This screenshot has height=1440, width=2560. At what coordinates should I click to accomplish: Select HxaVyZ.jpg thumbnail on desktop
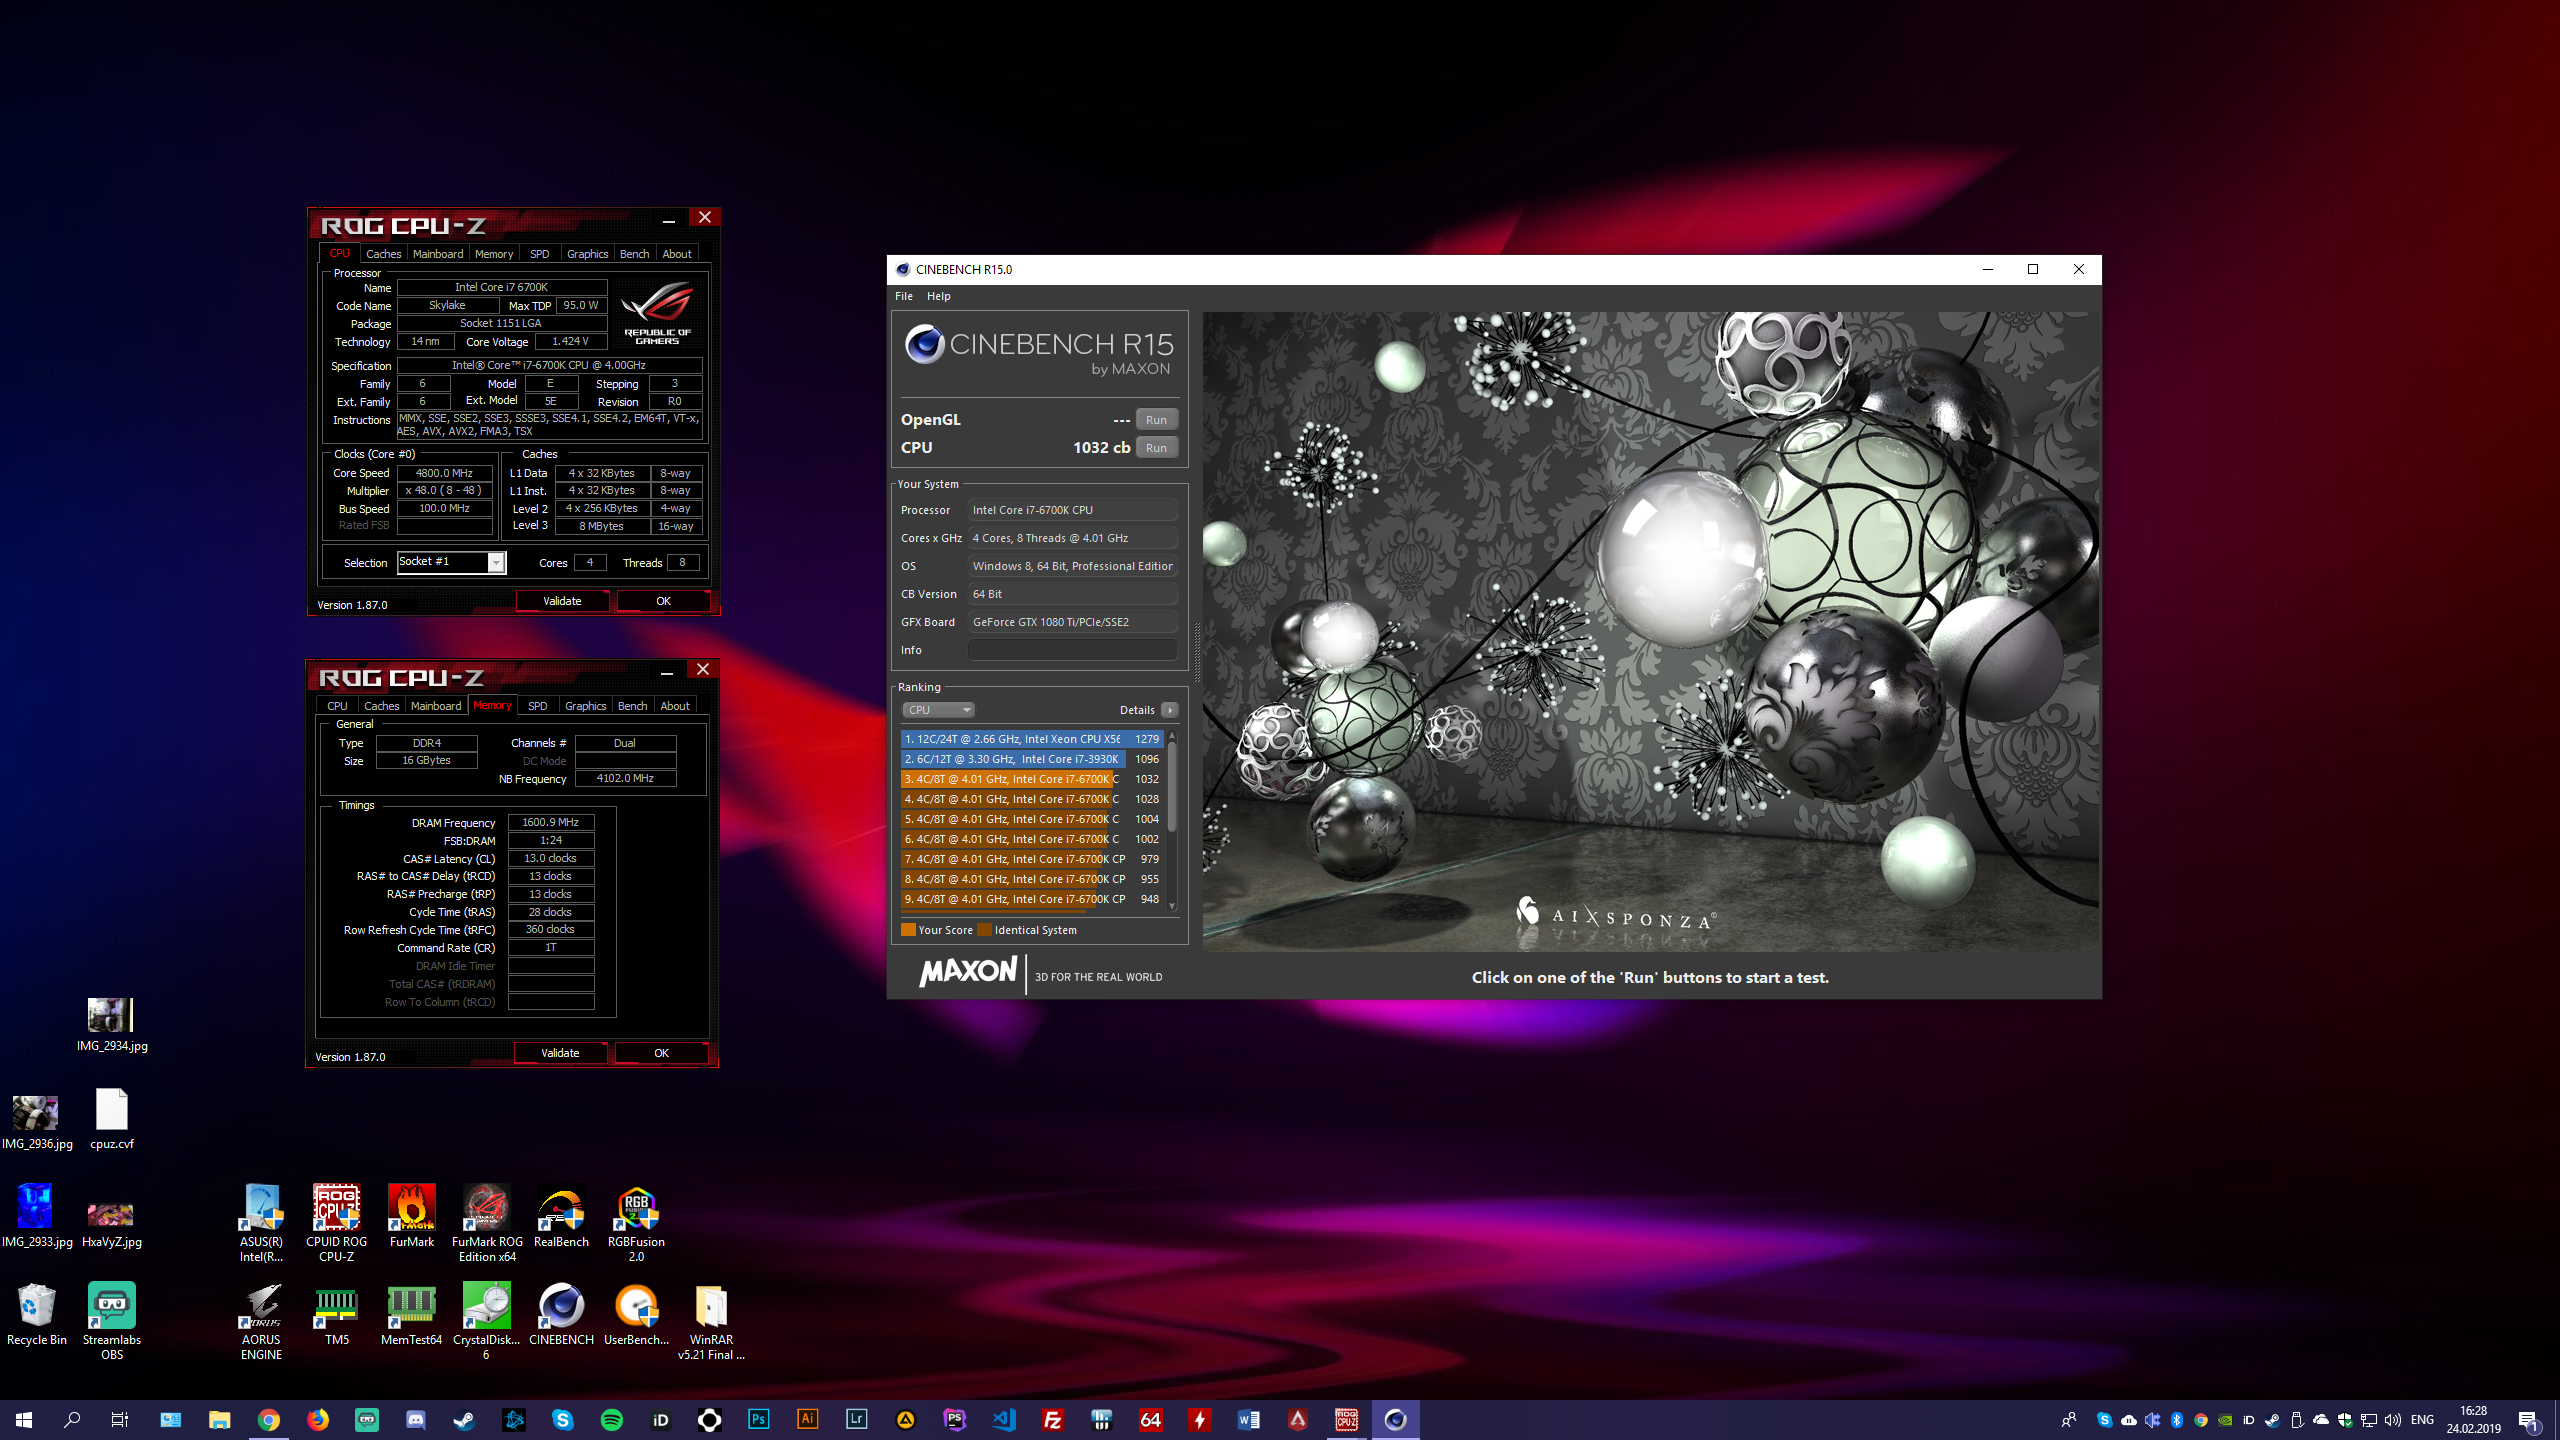click(x=112, y=1224)
